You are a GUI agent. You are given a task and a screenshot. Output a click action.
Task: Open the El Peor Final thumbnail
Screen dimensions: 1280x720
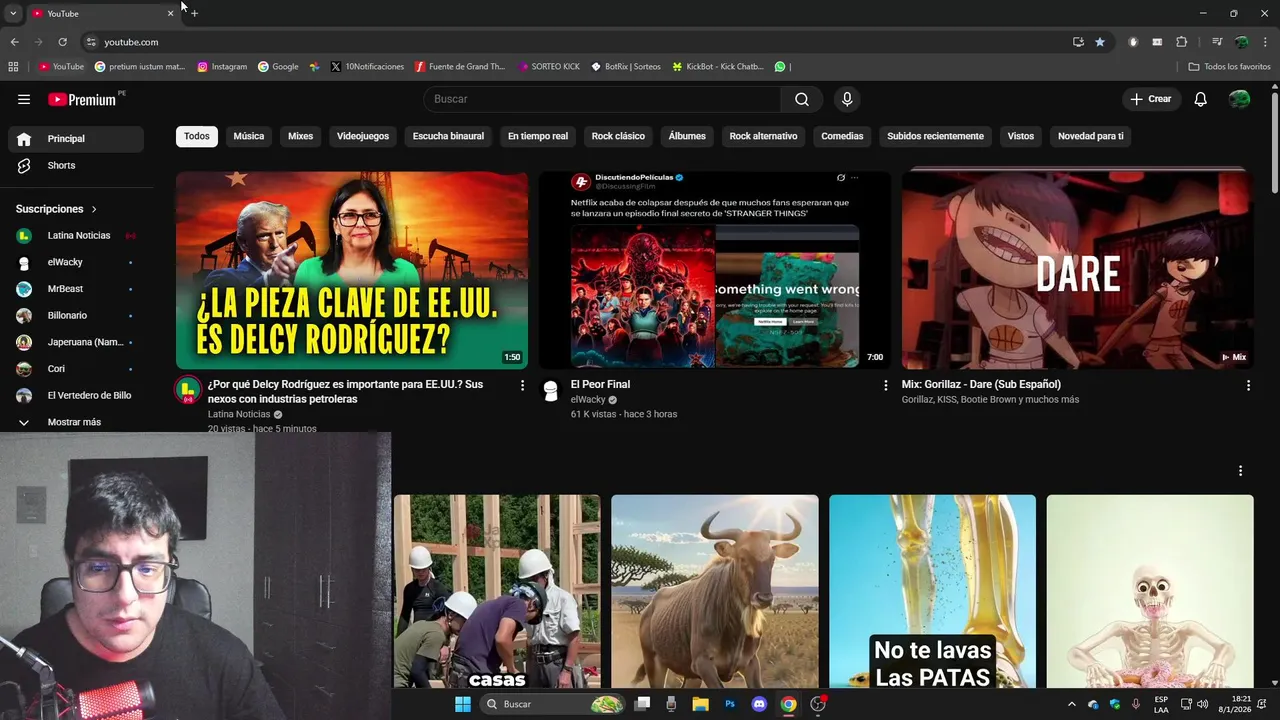[x=715, y=270]
